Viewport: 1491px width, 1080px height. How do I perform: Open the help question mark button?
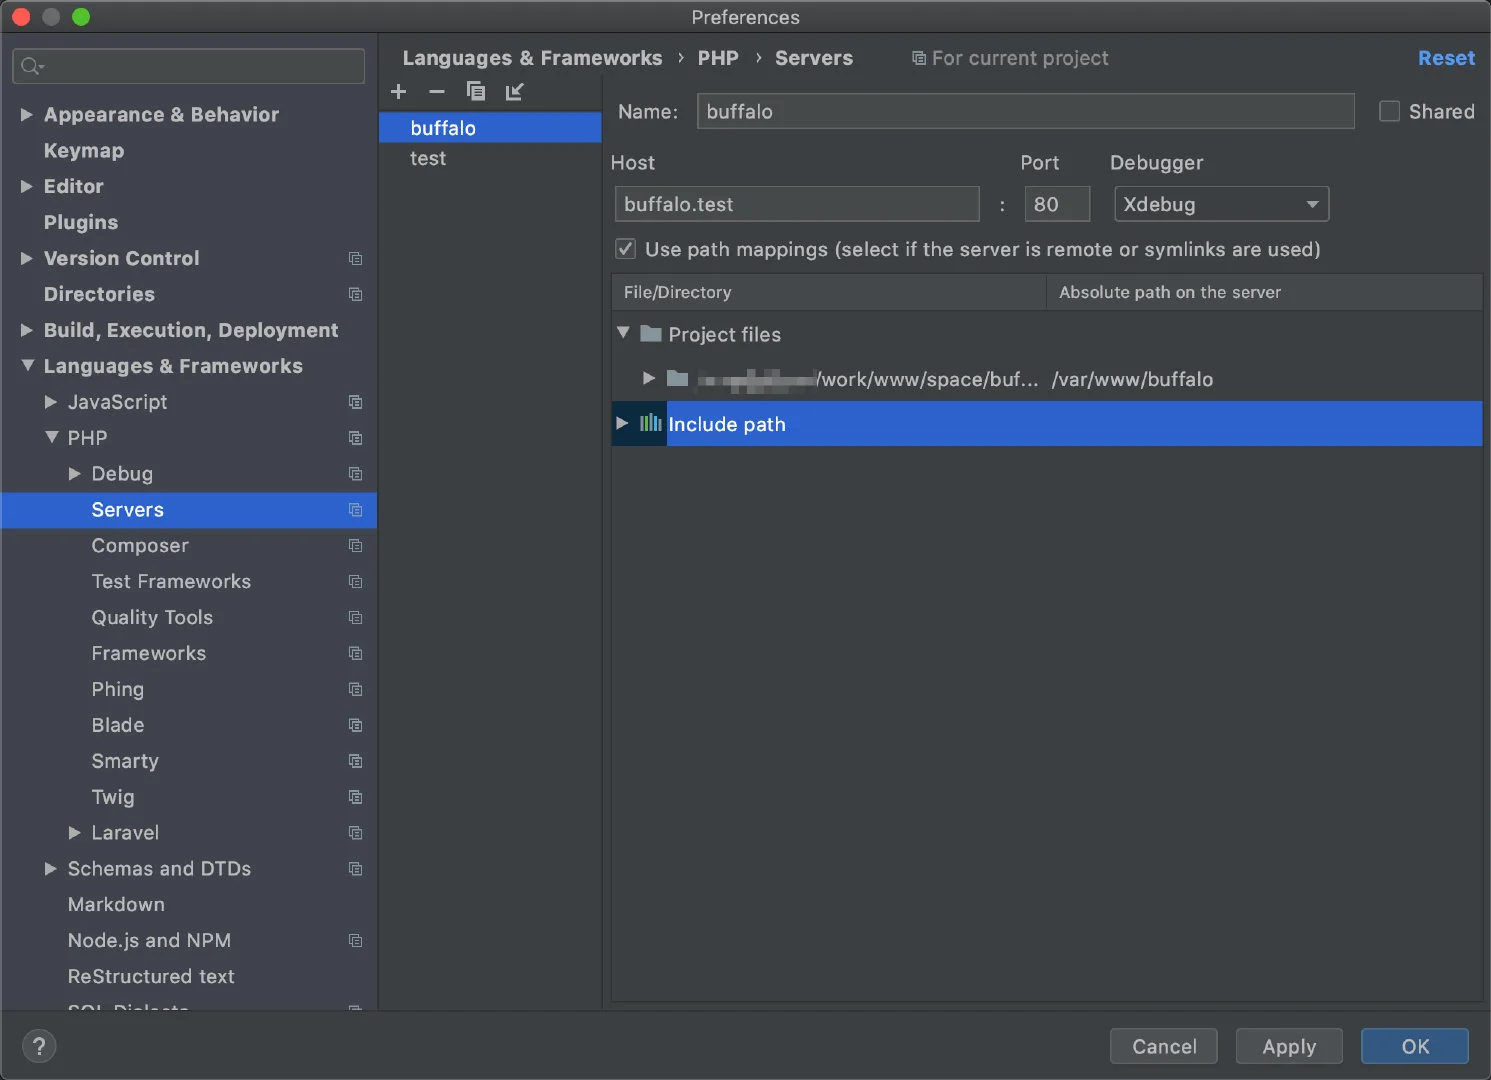pos(39,1046)
